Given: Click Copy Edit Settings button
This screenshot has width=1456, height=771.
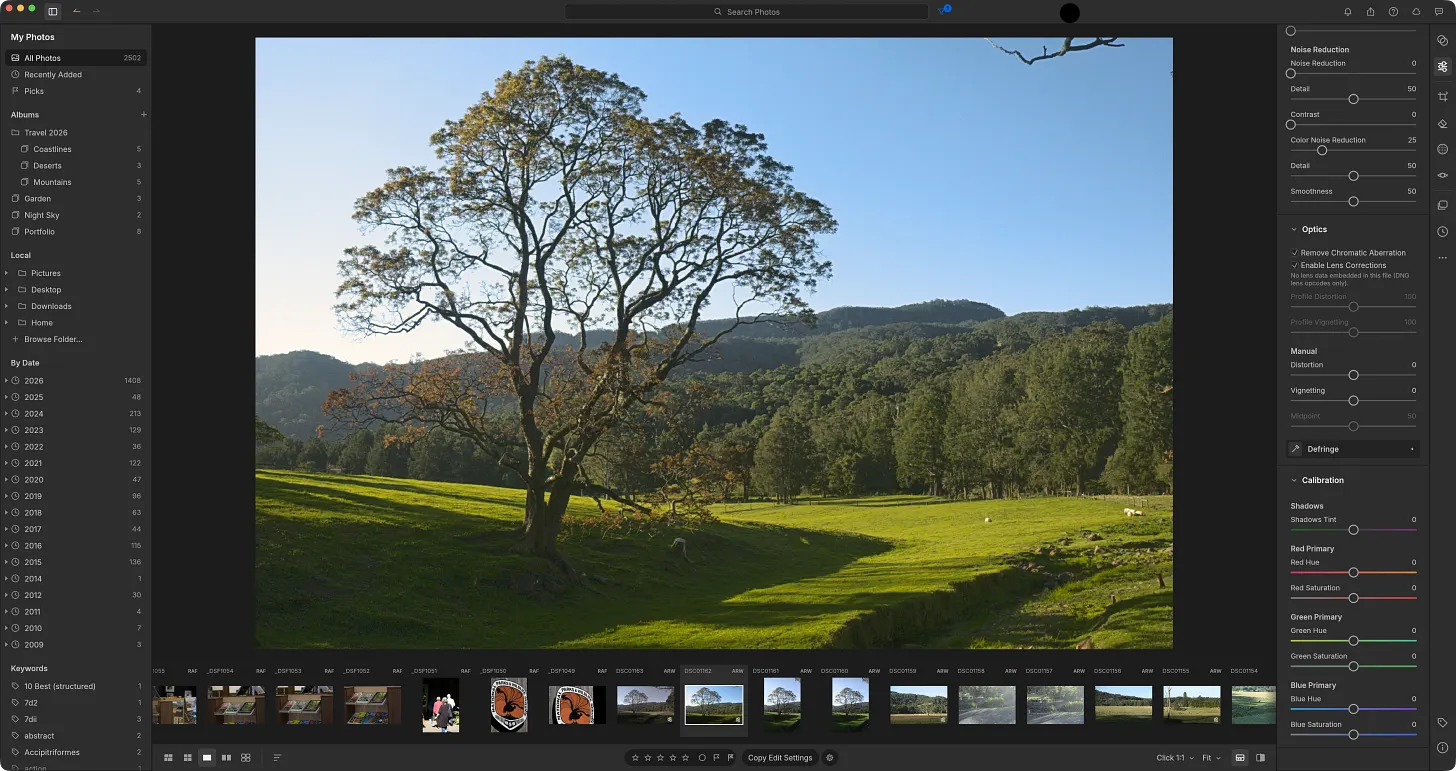Looking at the screenshot, I should pyautogui.click(x=780, y=758).
